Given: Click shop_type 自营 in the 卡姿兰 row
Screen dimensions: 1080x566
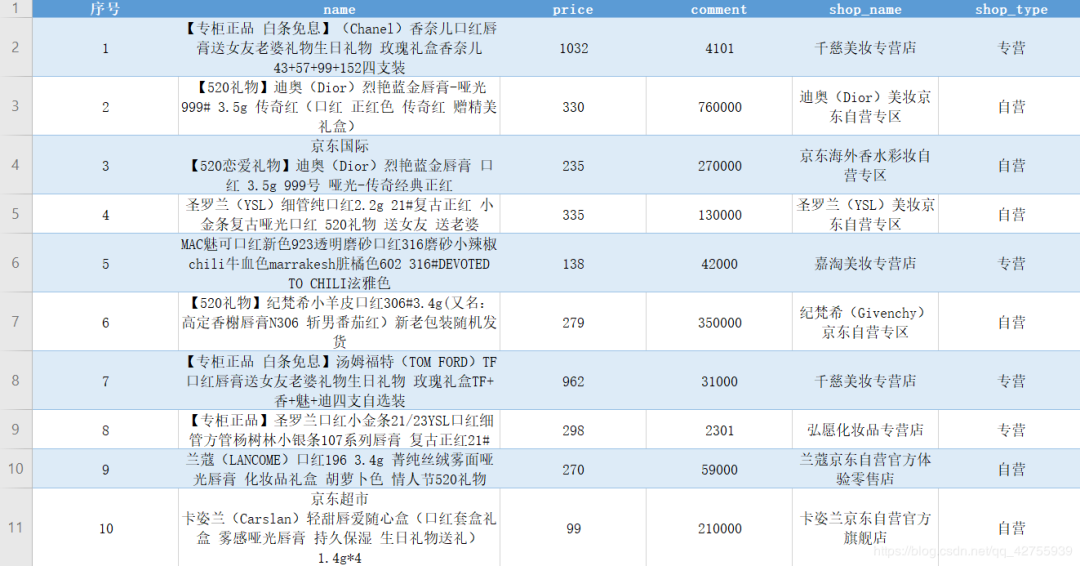Looking at the screenshot, I should click(x=1009, y=527).
